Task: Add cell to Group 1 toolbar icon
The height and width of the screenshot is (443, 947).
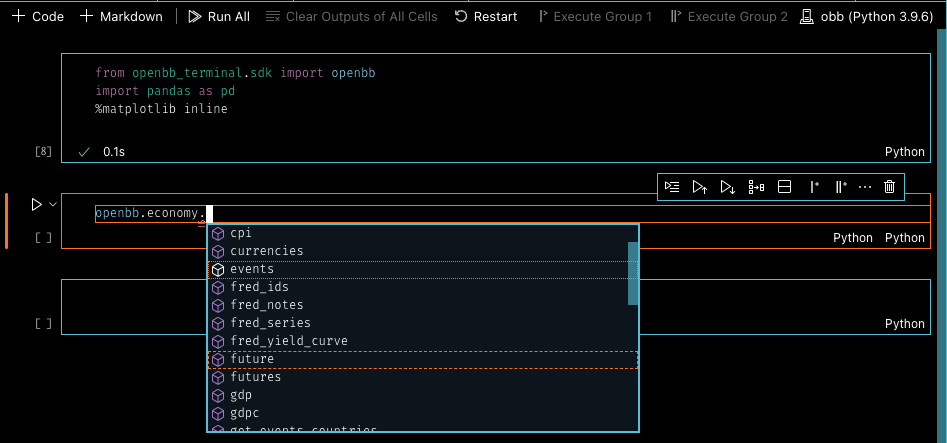Action: coord(814,187)
